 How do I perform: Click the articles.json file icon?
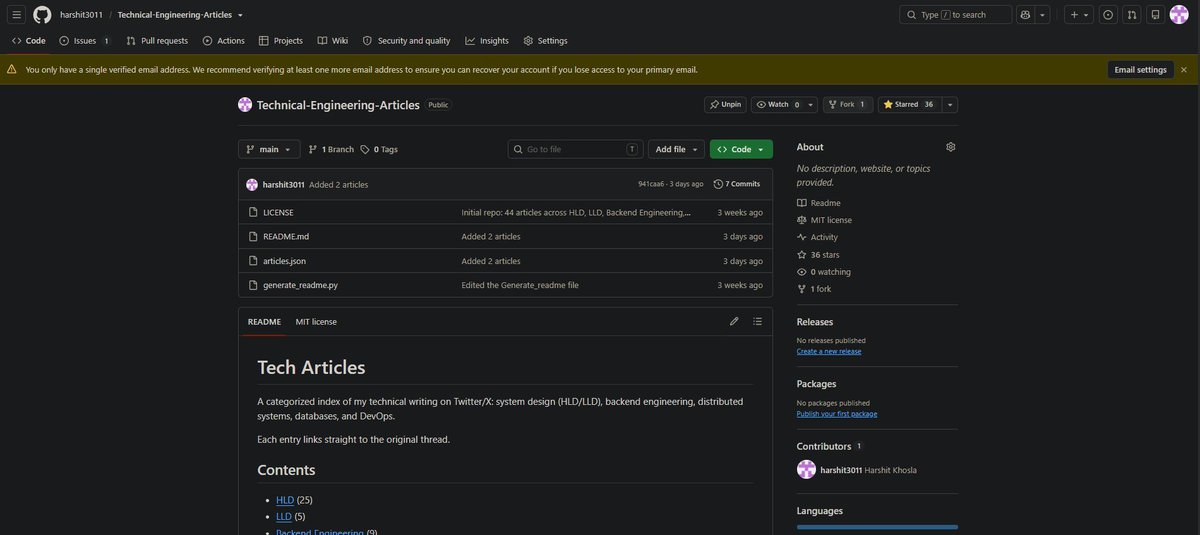pos(253,261)
